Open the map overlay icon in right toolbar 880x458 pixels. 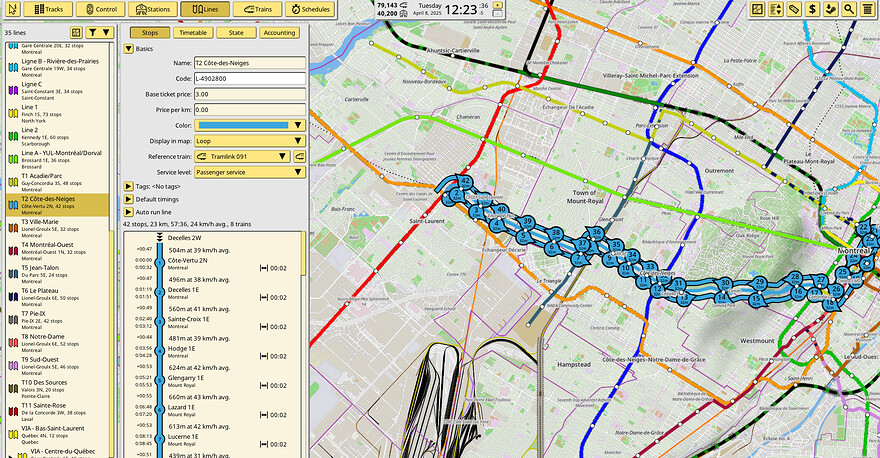coord(758,9)
